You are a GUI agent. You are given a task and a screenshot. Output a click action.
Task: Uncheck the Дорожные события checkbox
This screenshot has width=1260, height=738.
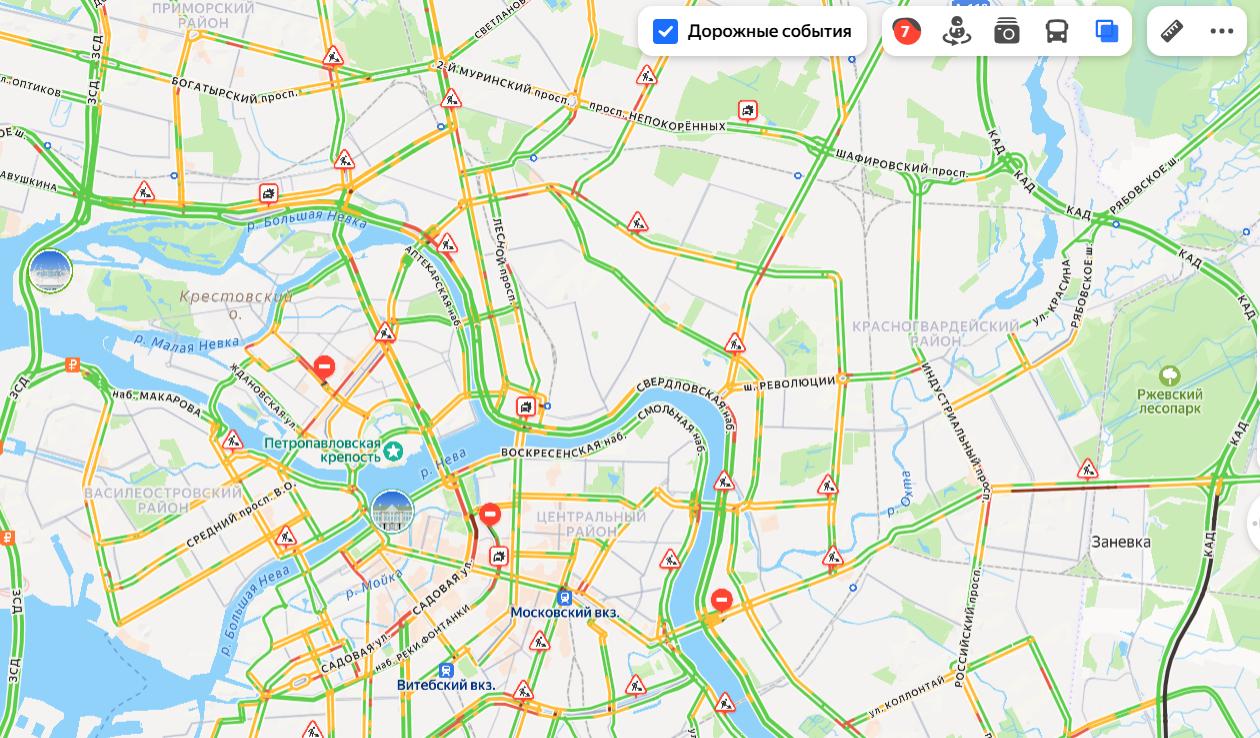coord(665,31)
